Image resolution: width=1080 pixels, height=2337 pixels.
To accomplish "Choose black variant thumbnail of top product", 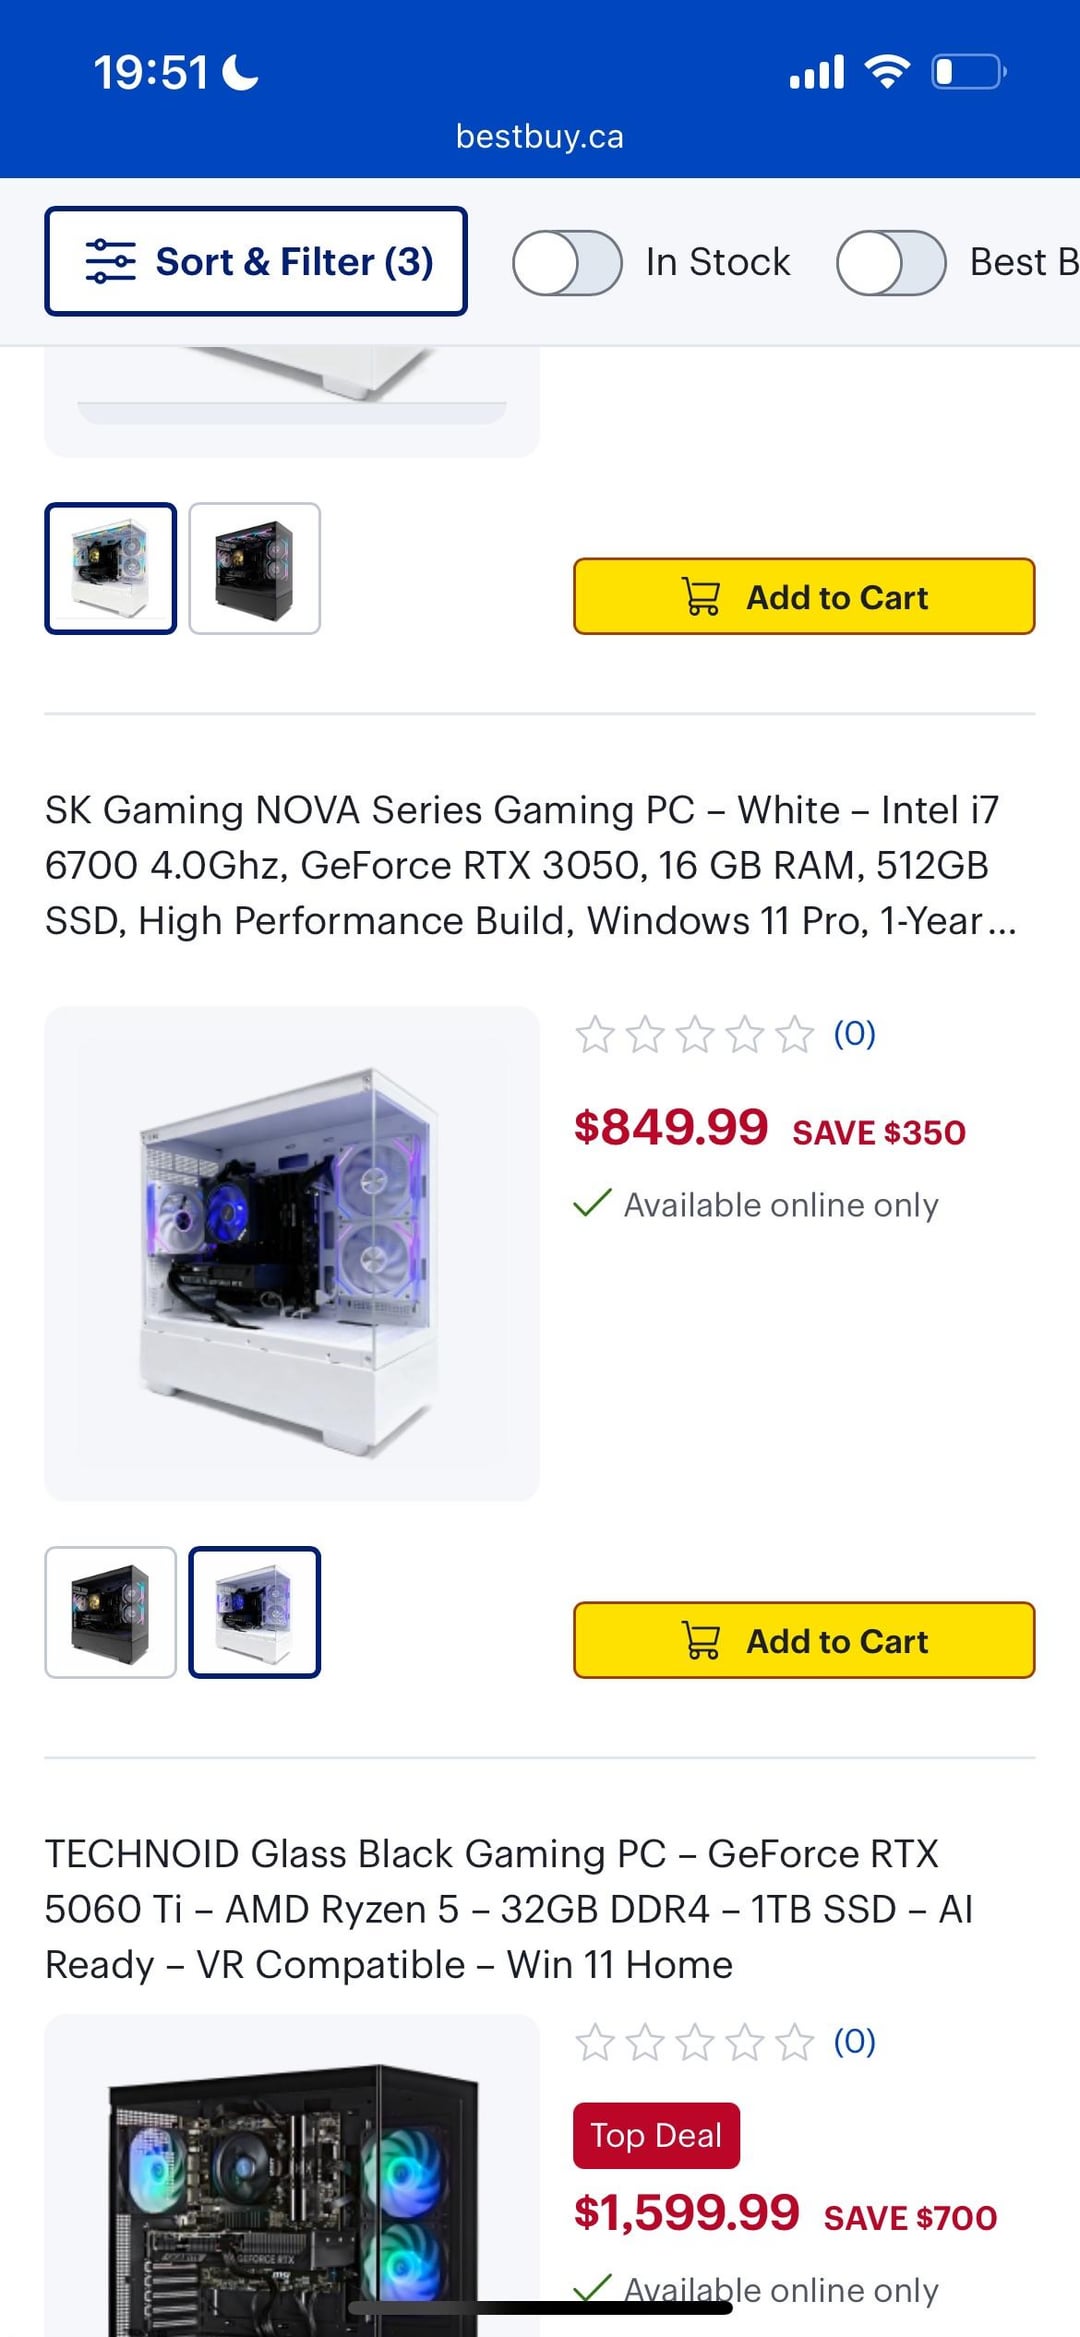I will click(255, 568).
